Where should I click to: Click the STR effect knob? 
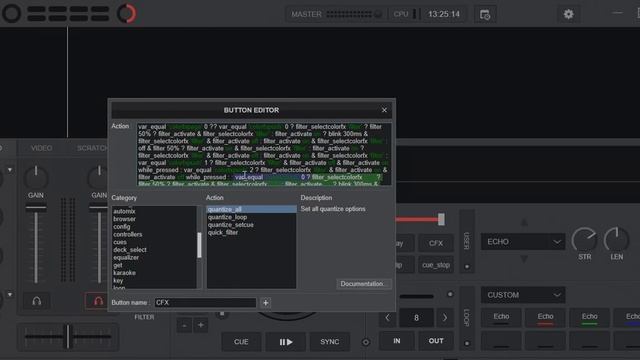point(584,240)
